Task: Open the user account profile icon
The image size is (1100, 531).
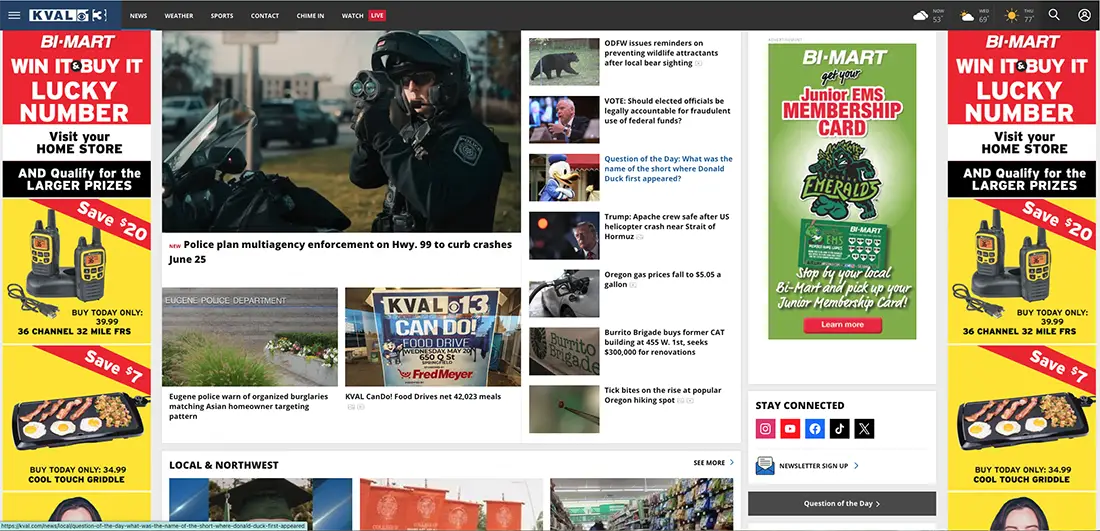Action: point(1085,15)
